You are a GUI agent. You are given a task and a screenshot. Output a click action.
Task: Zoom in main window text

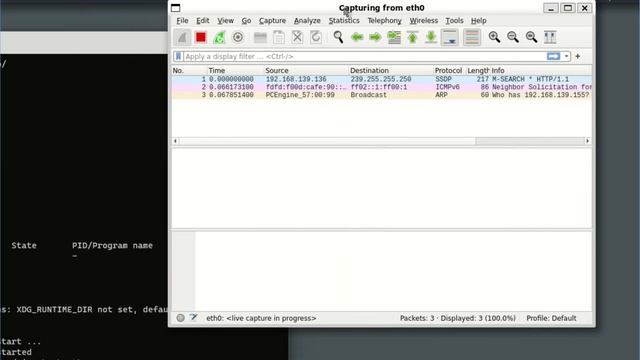click(494, 37)
